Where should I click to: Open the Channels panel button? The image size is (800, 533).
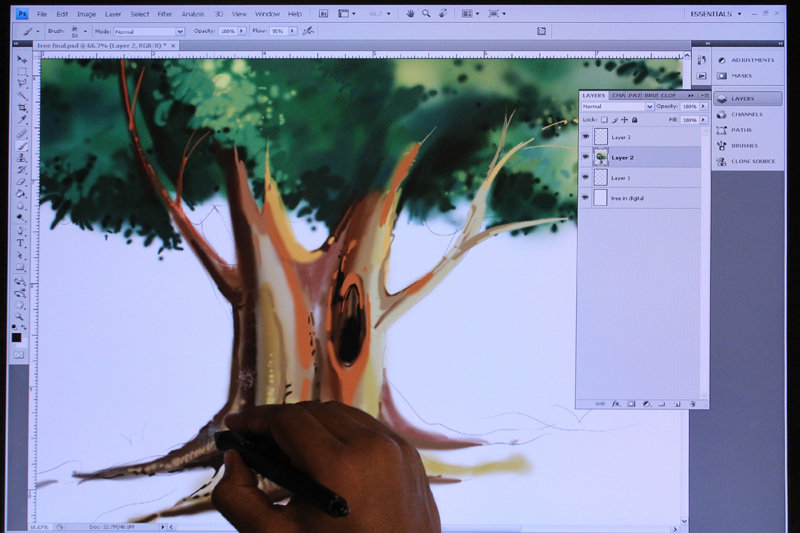[746, 114]
